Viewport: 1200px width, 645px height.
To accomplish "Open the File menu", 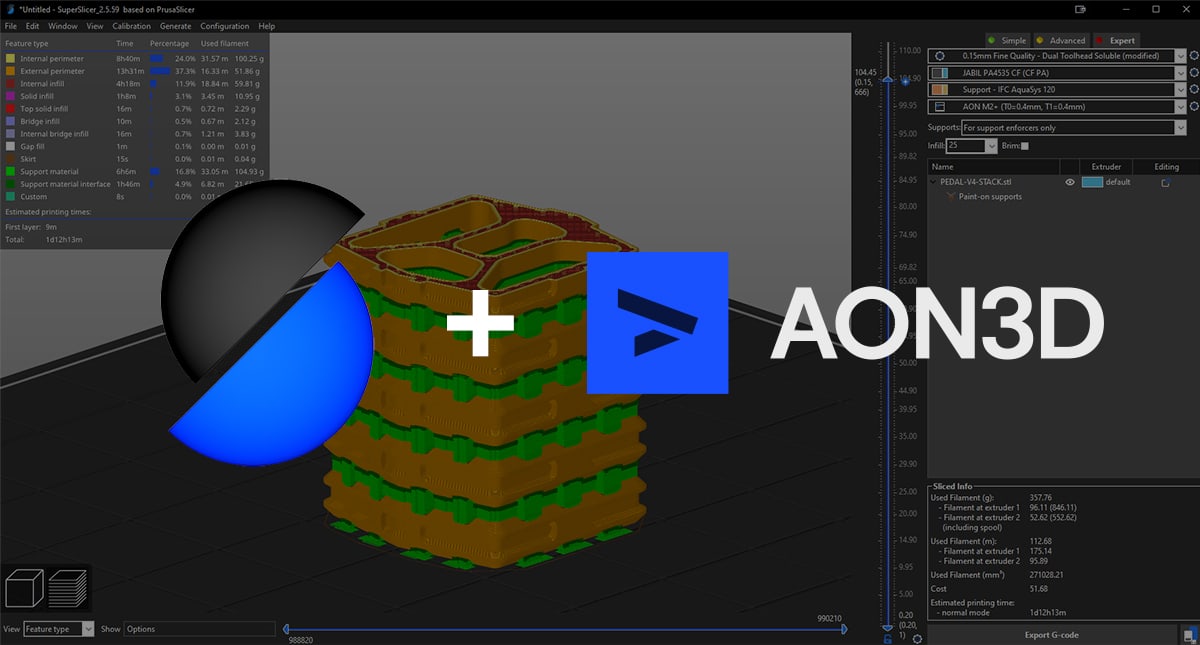I will point(11,26).
